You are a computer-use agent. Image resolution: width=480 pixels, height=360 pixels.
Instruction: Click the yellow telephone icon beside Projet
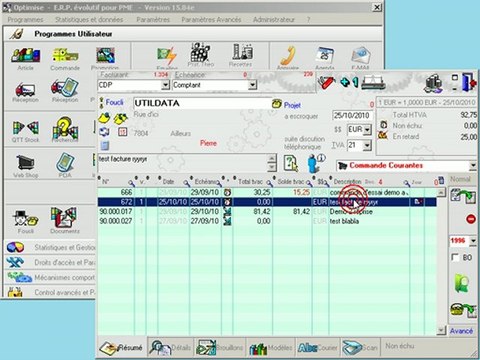click(276, 104)
